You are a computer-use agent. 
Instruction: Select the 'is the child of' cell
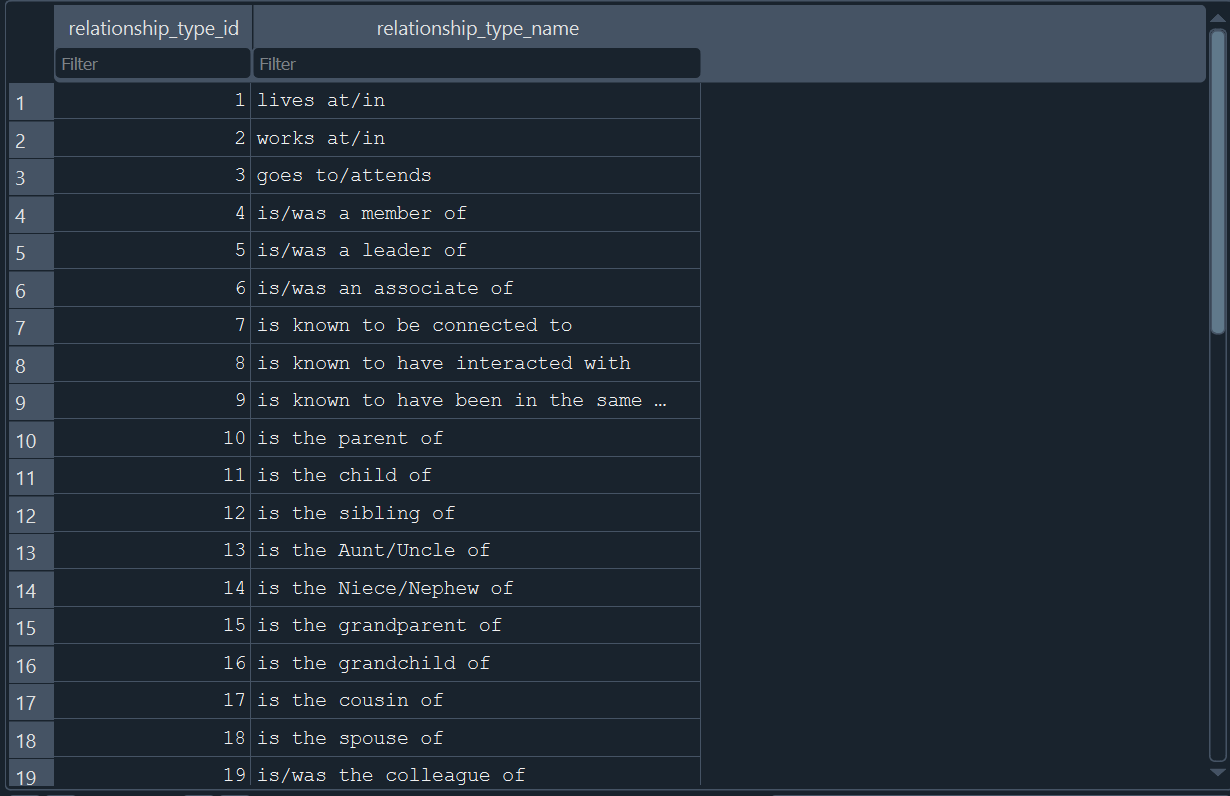(476, 476)
